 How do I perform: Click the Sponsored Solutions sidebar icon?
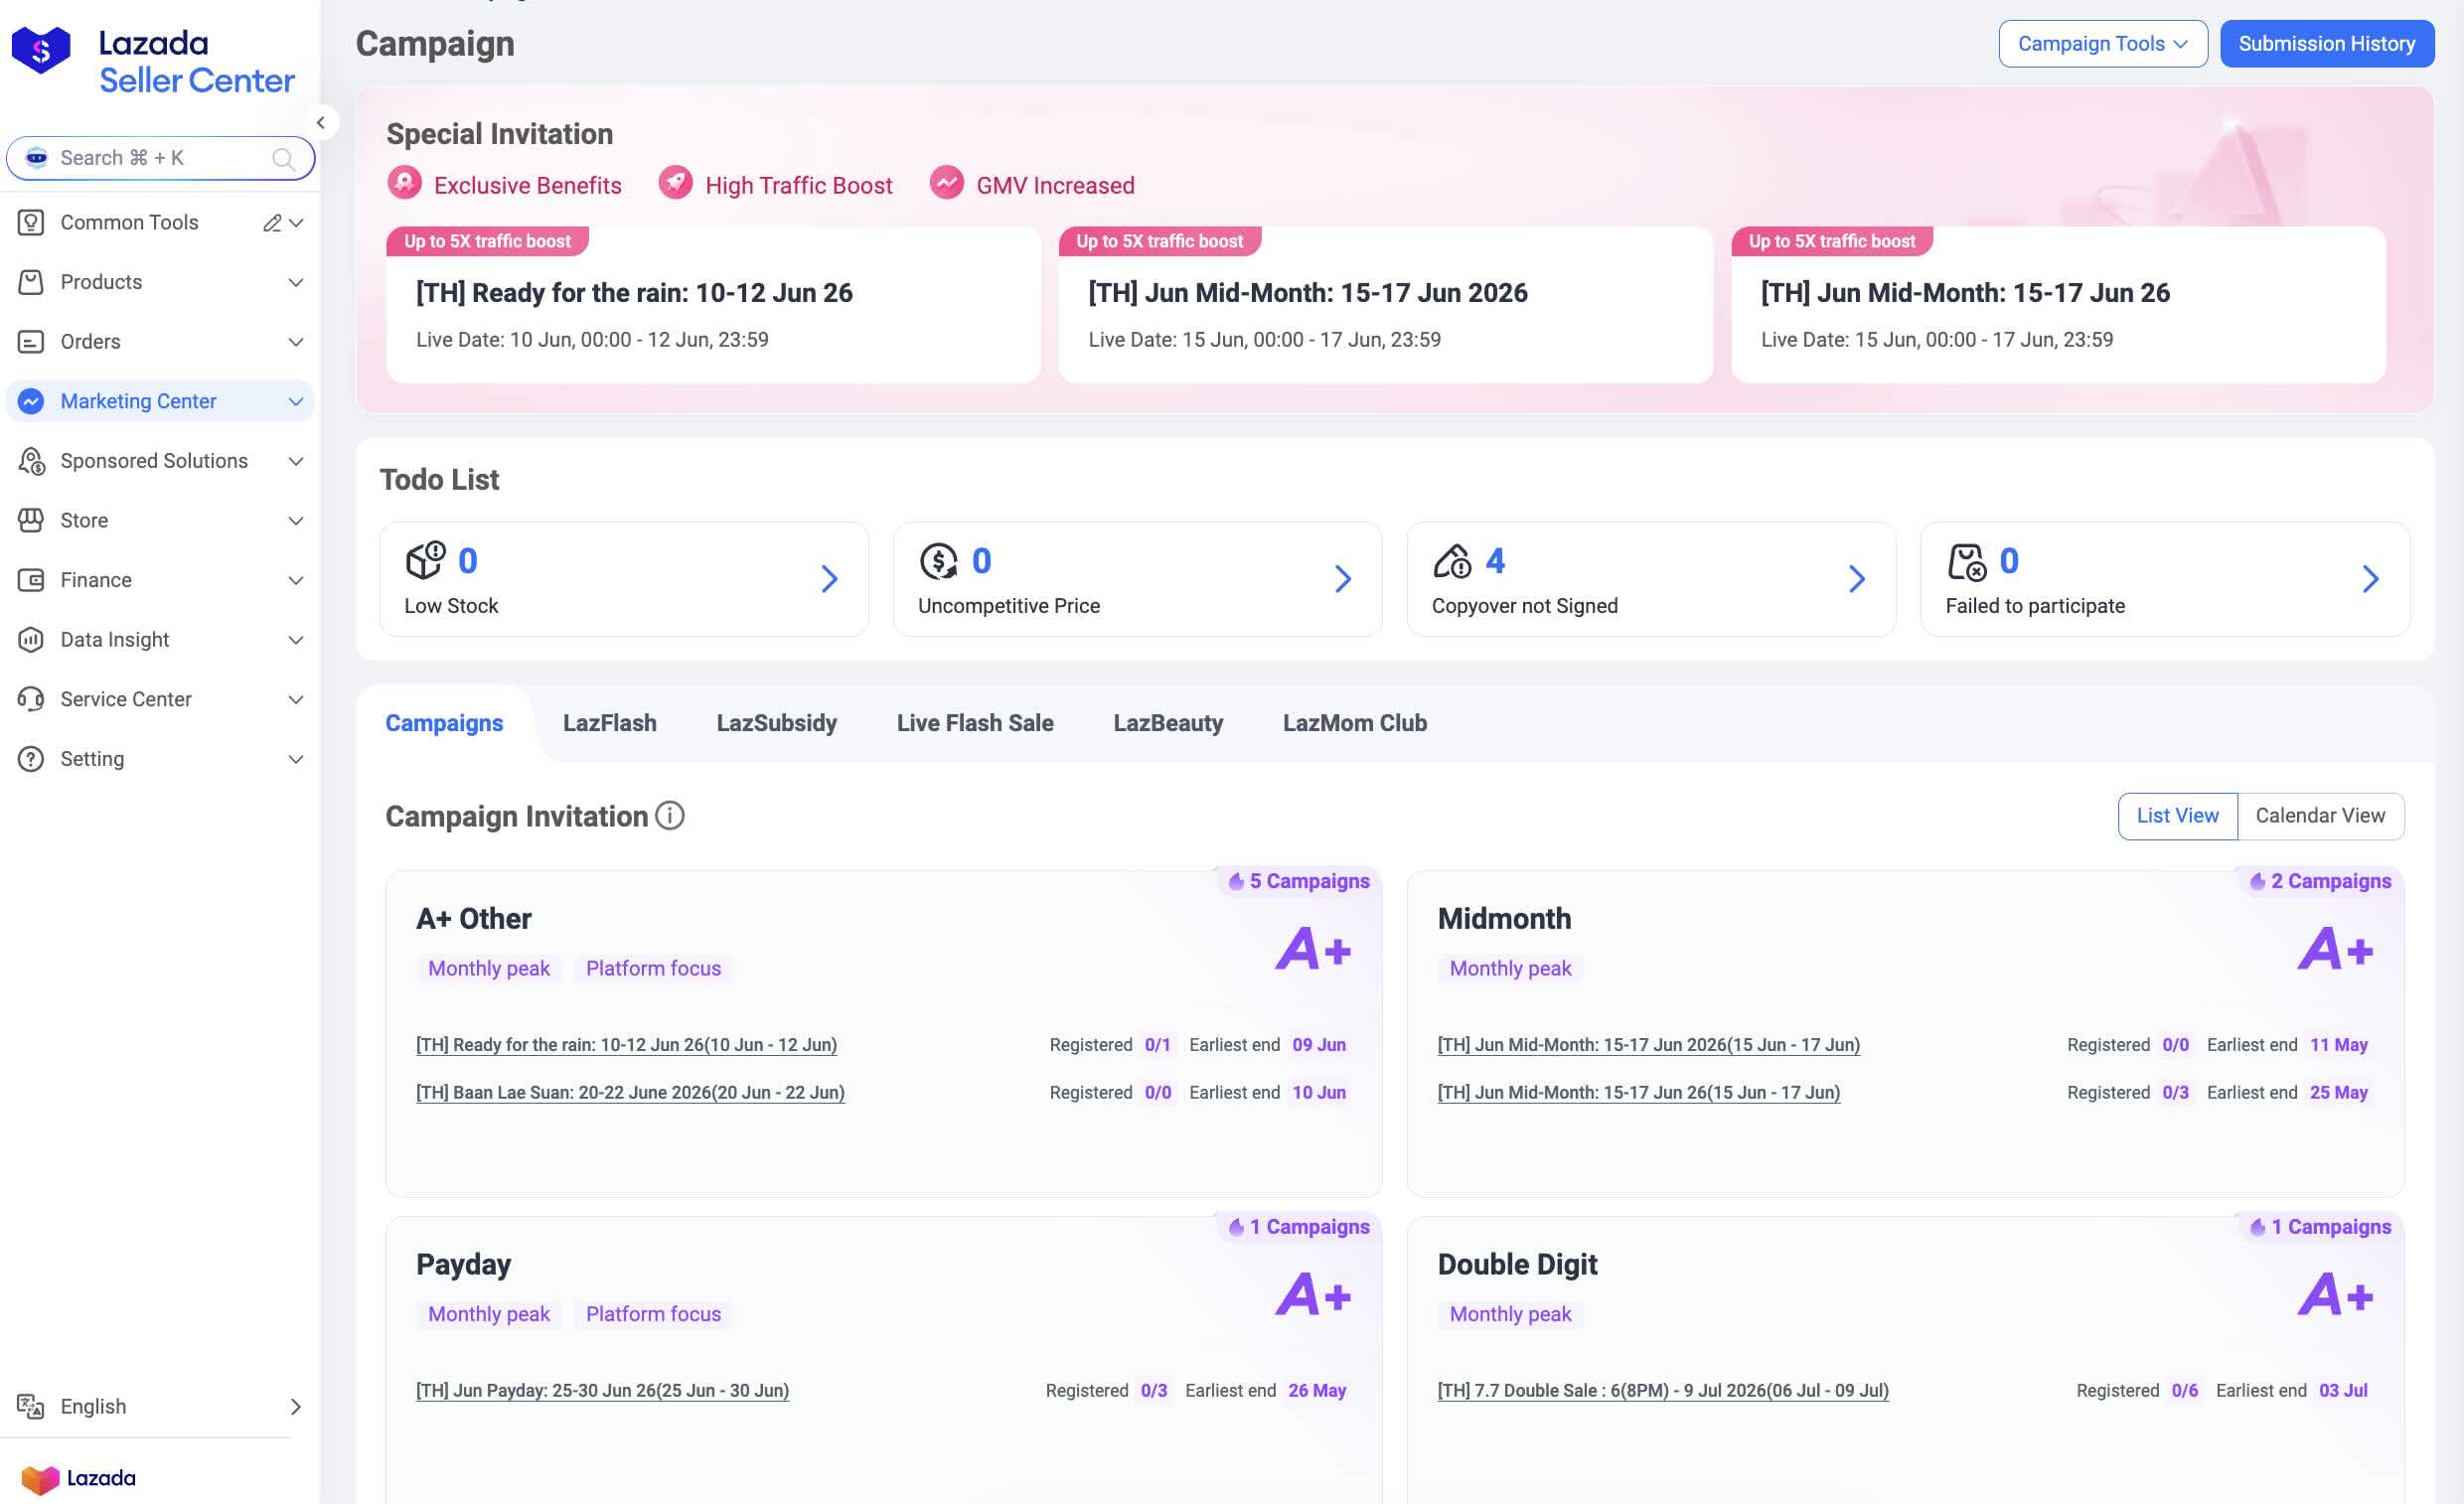pos(31,461)
